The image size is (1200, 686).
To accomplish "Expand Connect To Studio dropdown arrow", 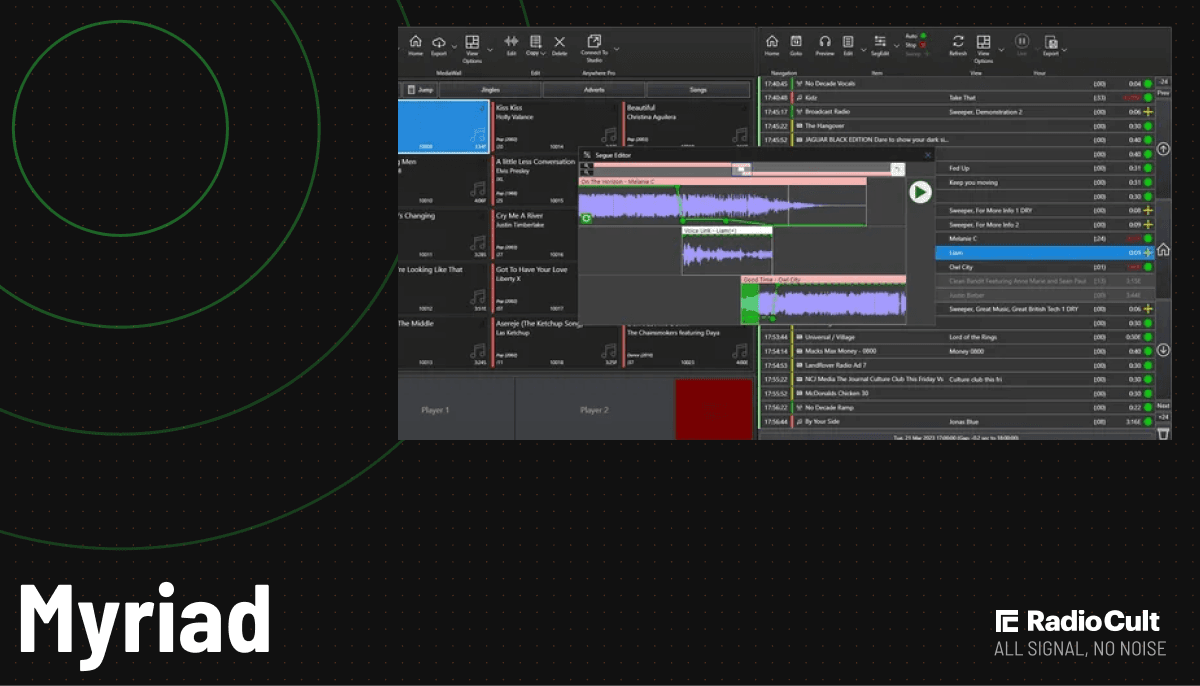I will pyautogui.click(x=616, y=48).
